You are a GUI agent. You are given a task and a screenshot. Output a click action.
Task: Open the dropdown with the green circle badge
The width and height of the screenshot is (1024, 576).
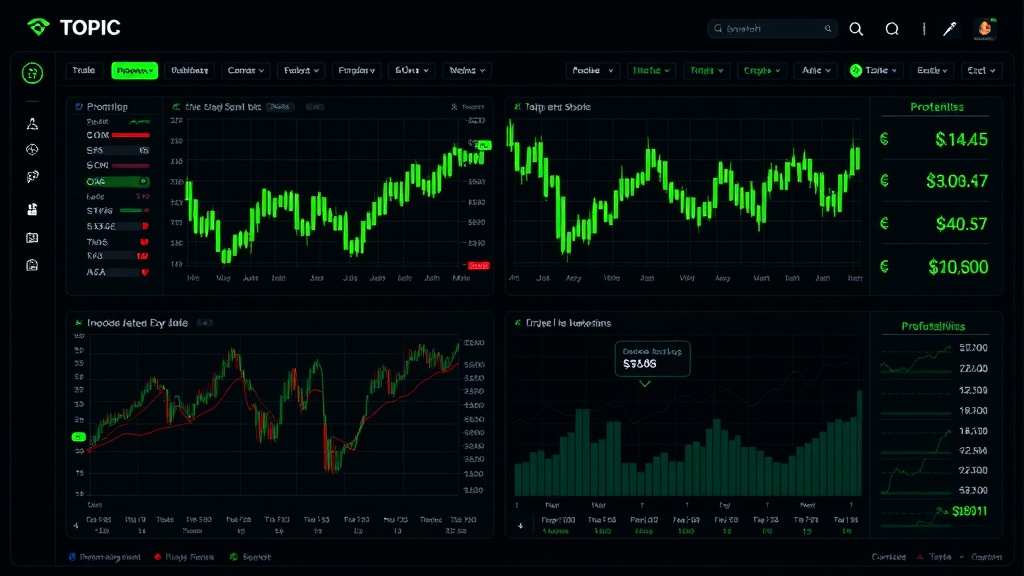pyautogui.click(x=873, y=71)
